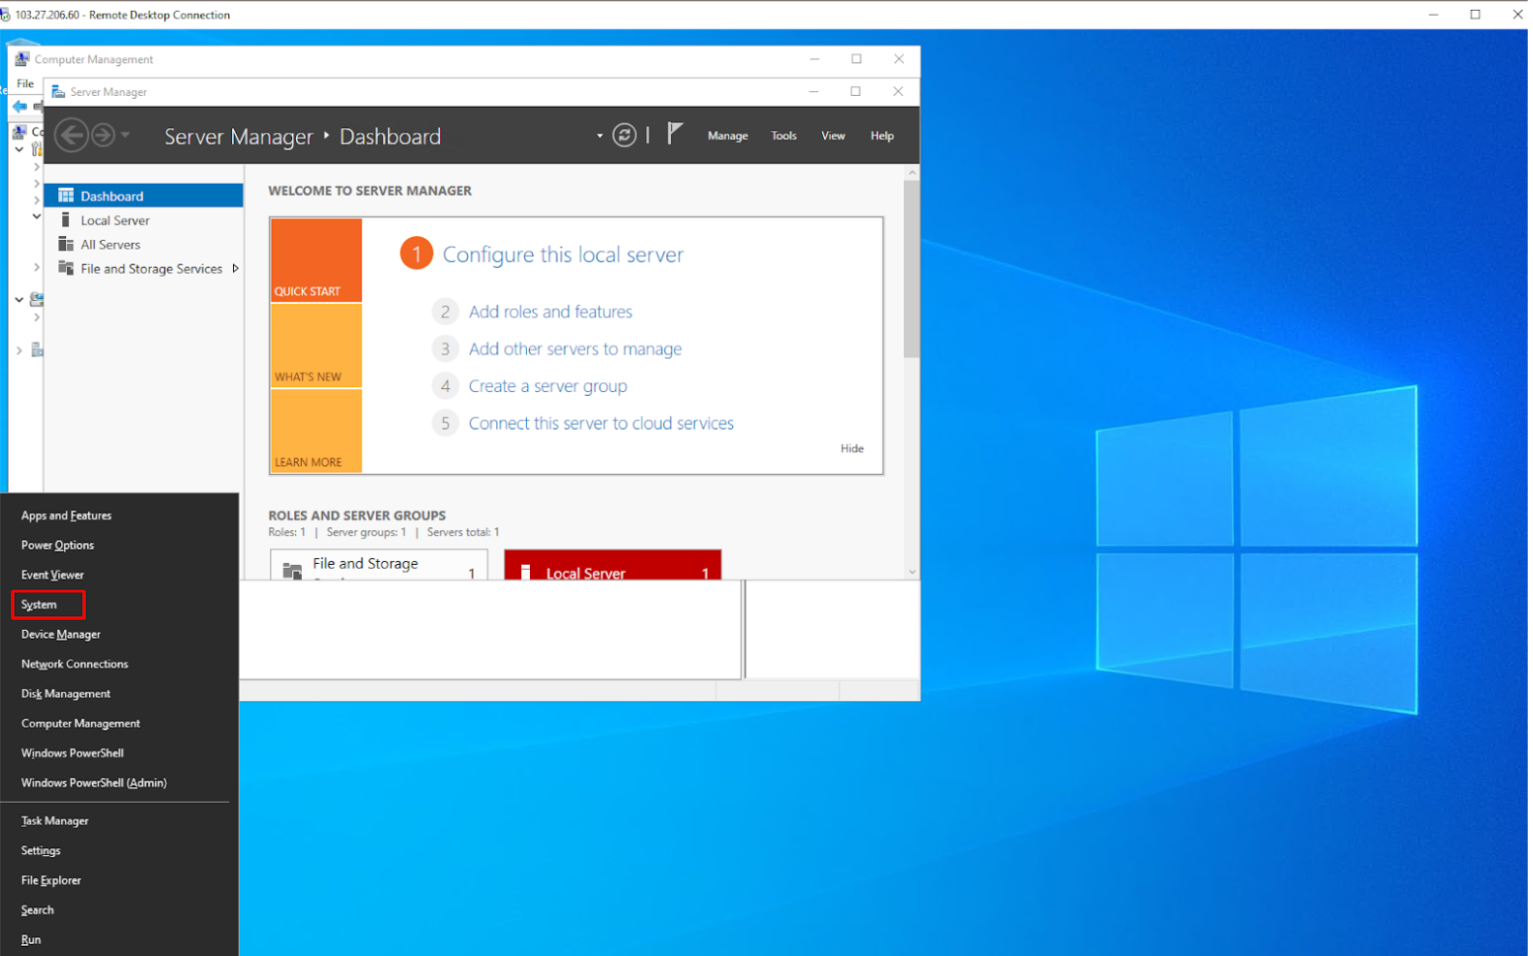Click the back navigation arrow

coord(71,134)
